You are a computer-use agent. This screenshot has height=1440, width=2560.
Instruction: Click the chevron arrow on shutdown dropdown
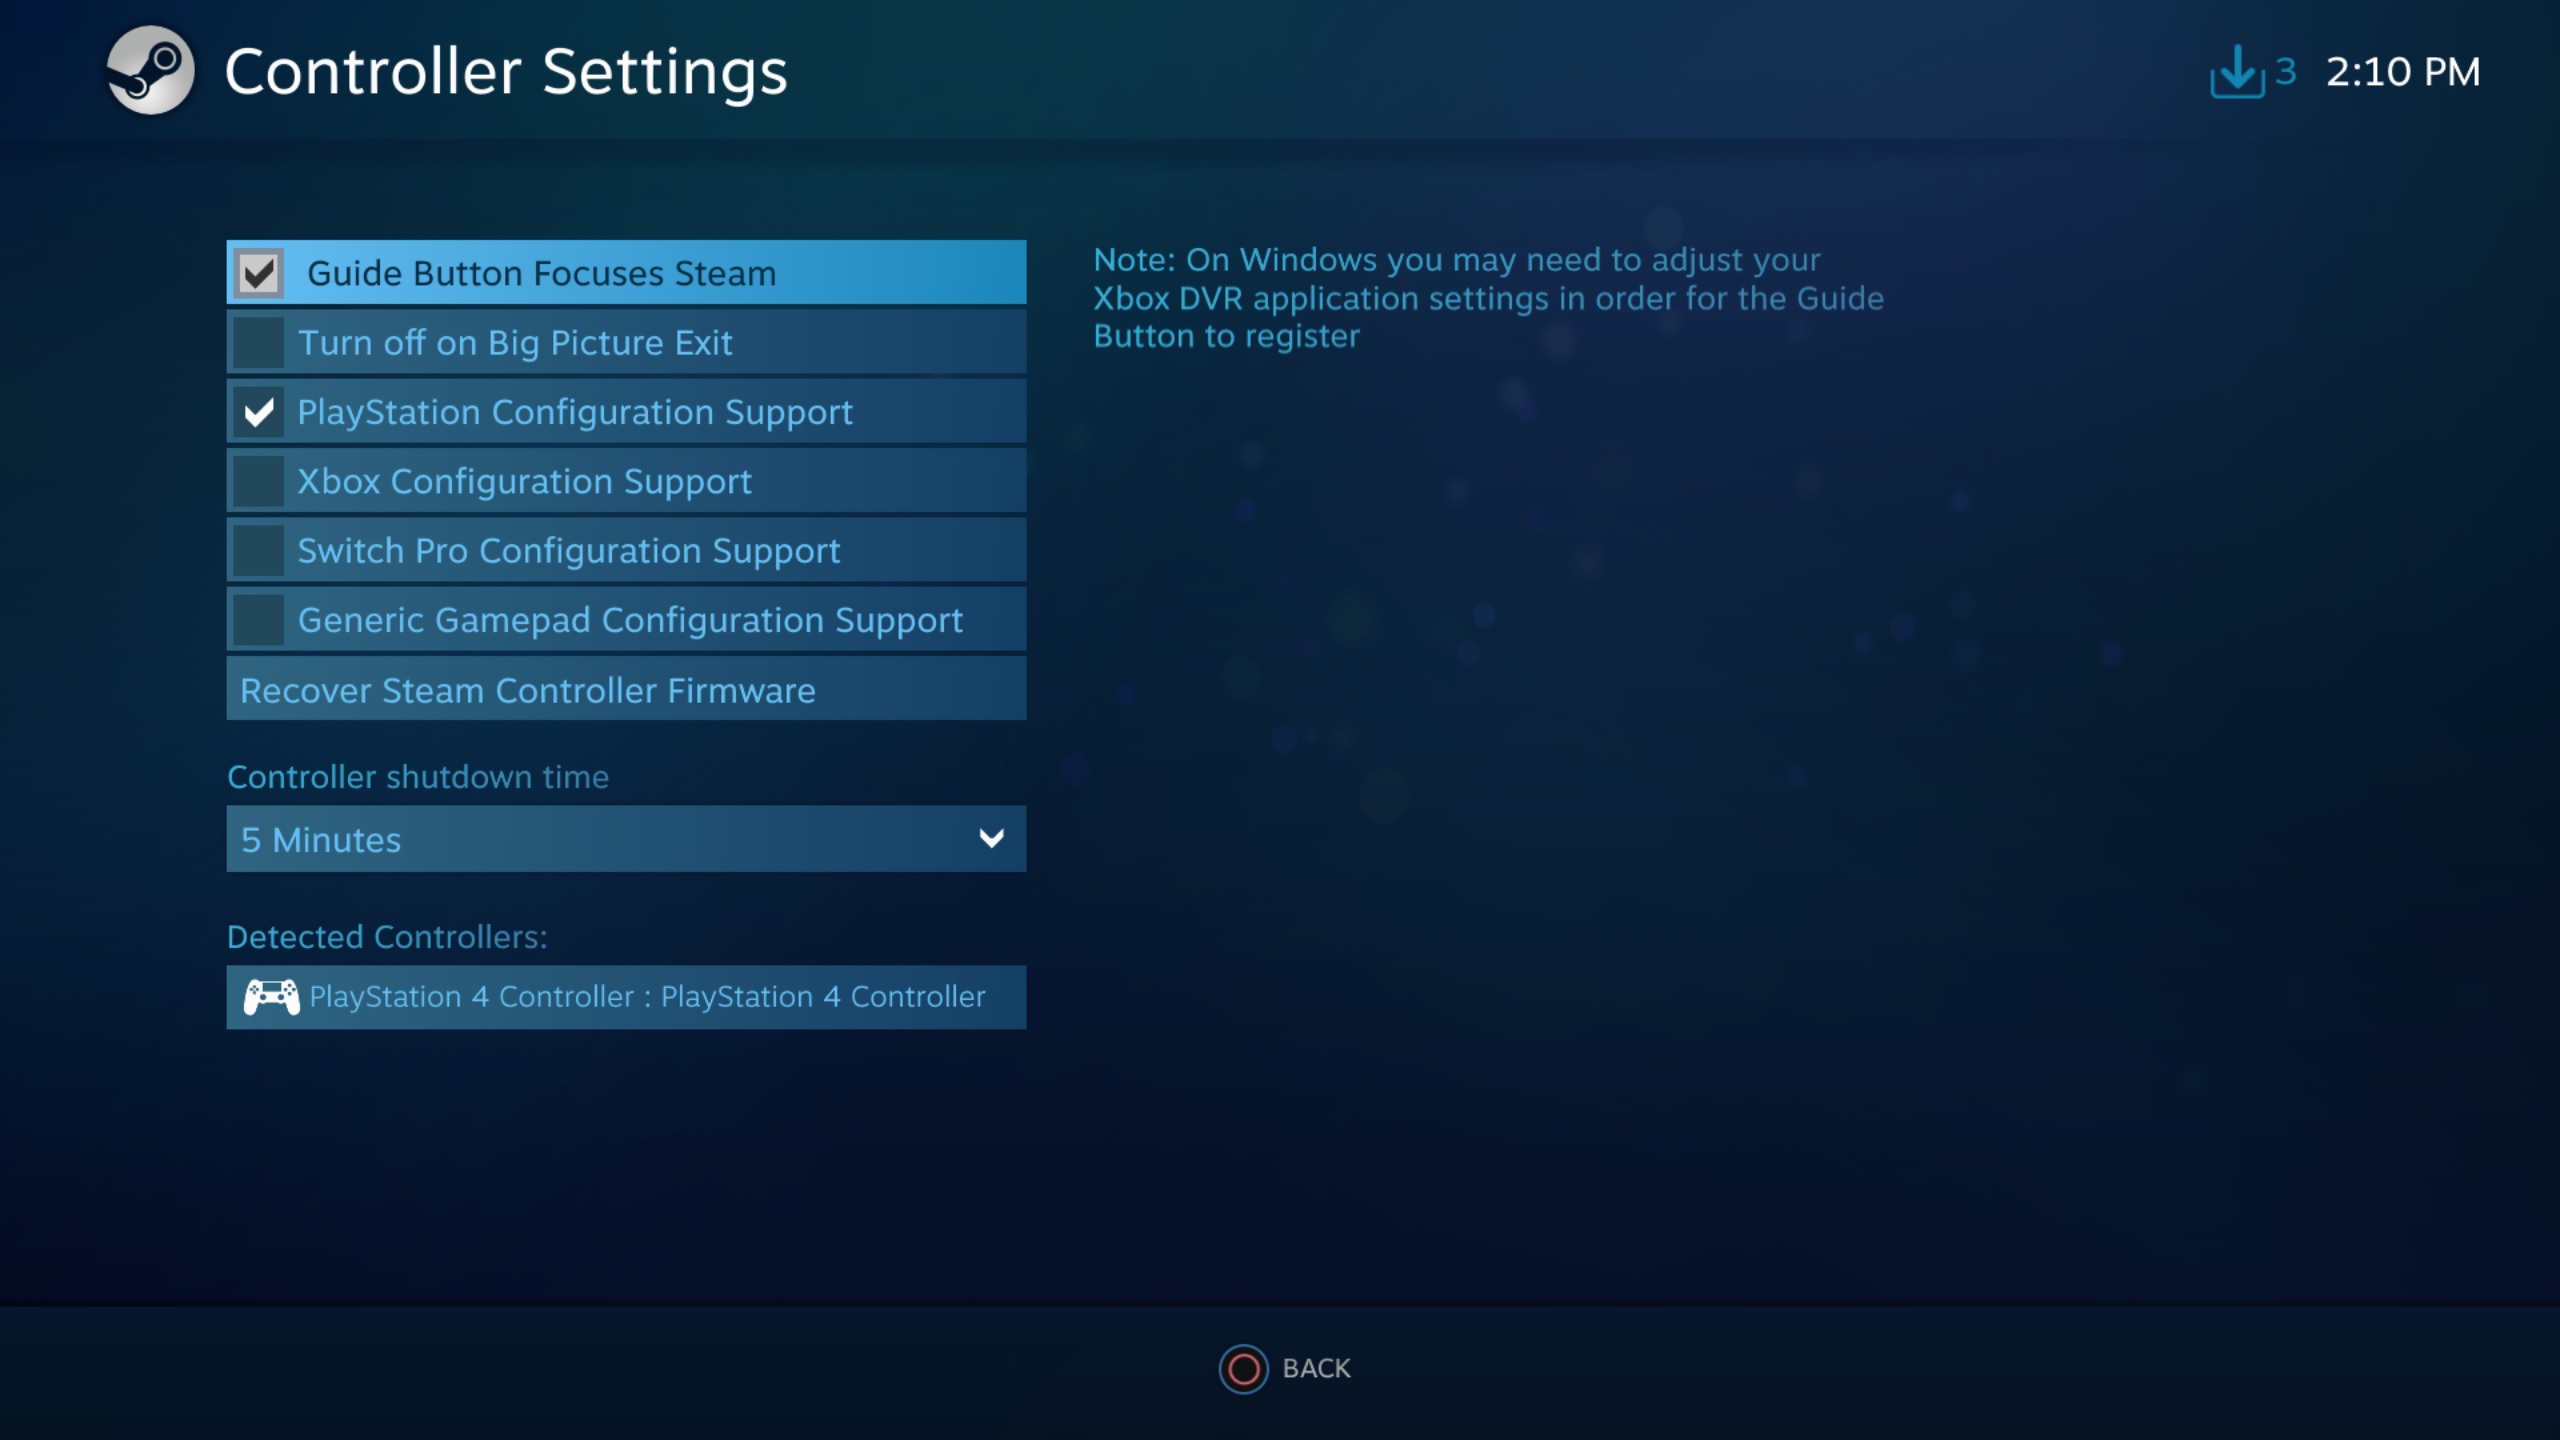point(992,839)
